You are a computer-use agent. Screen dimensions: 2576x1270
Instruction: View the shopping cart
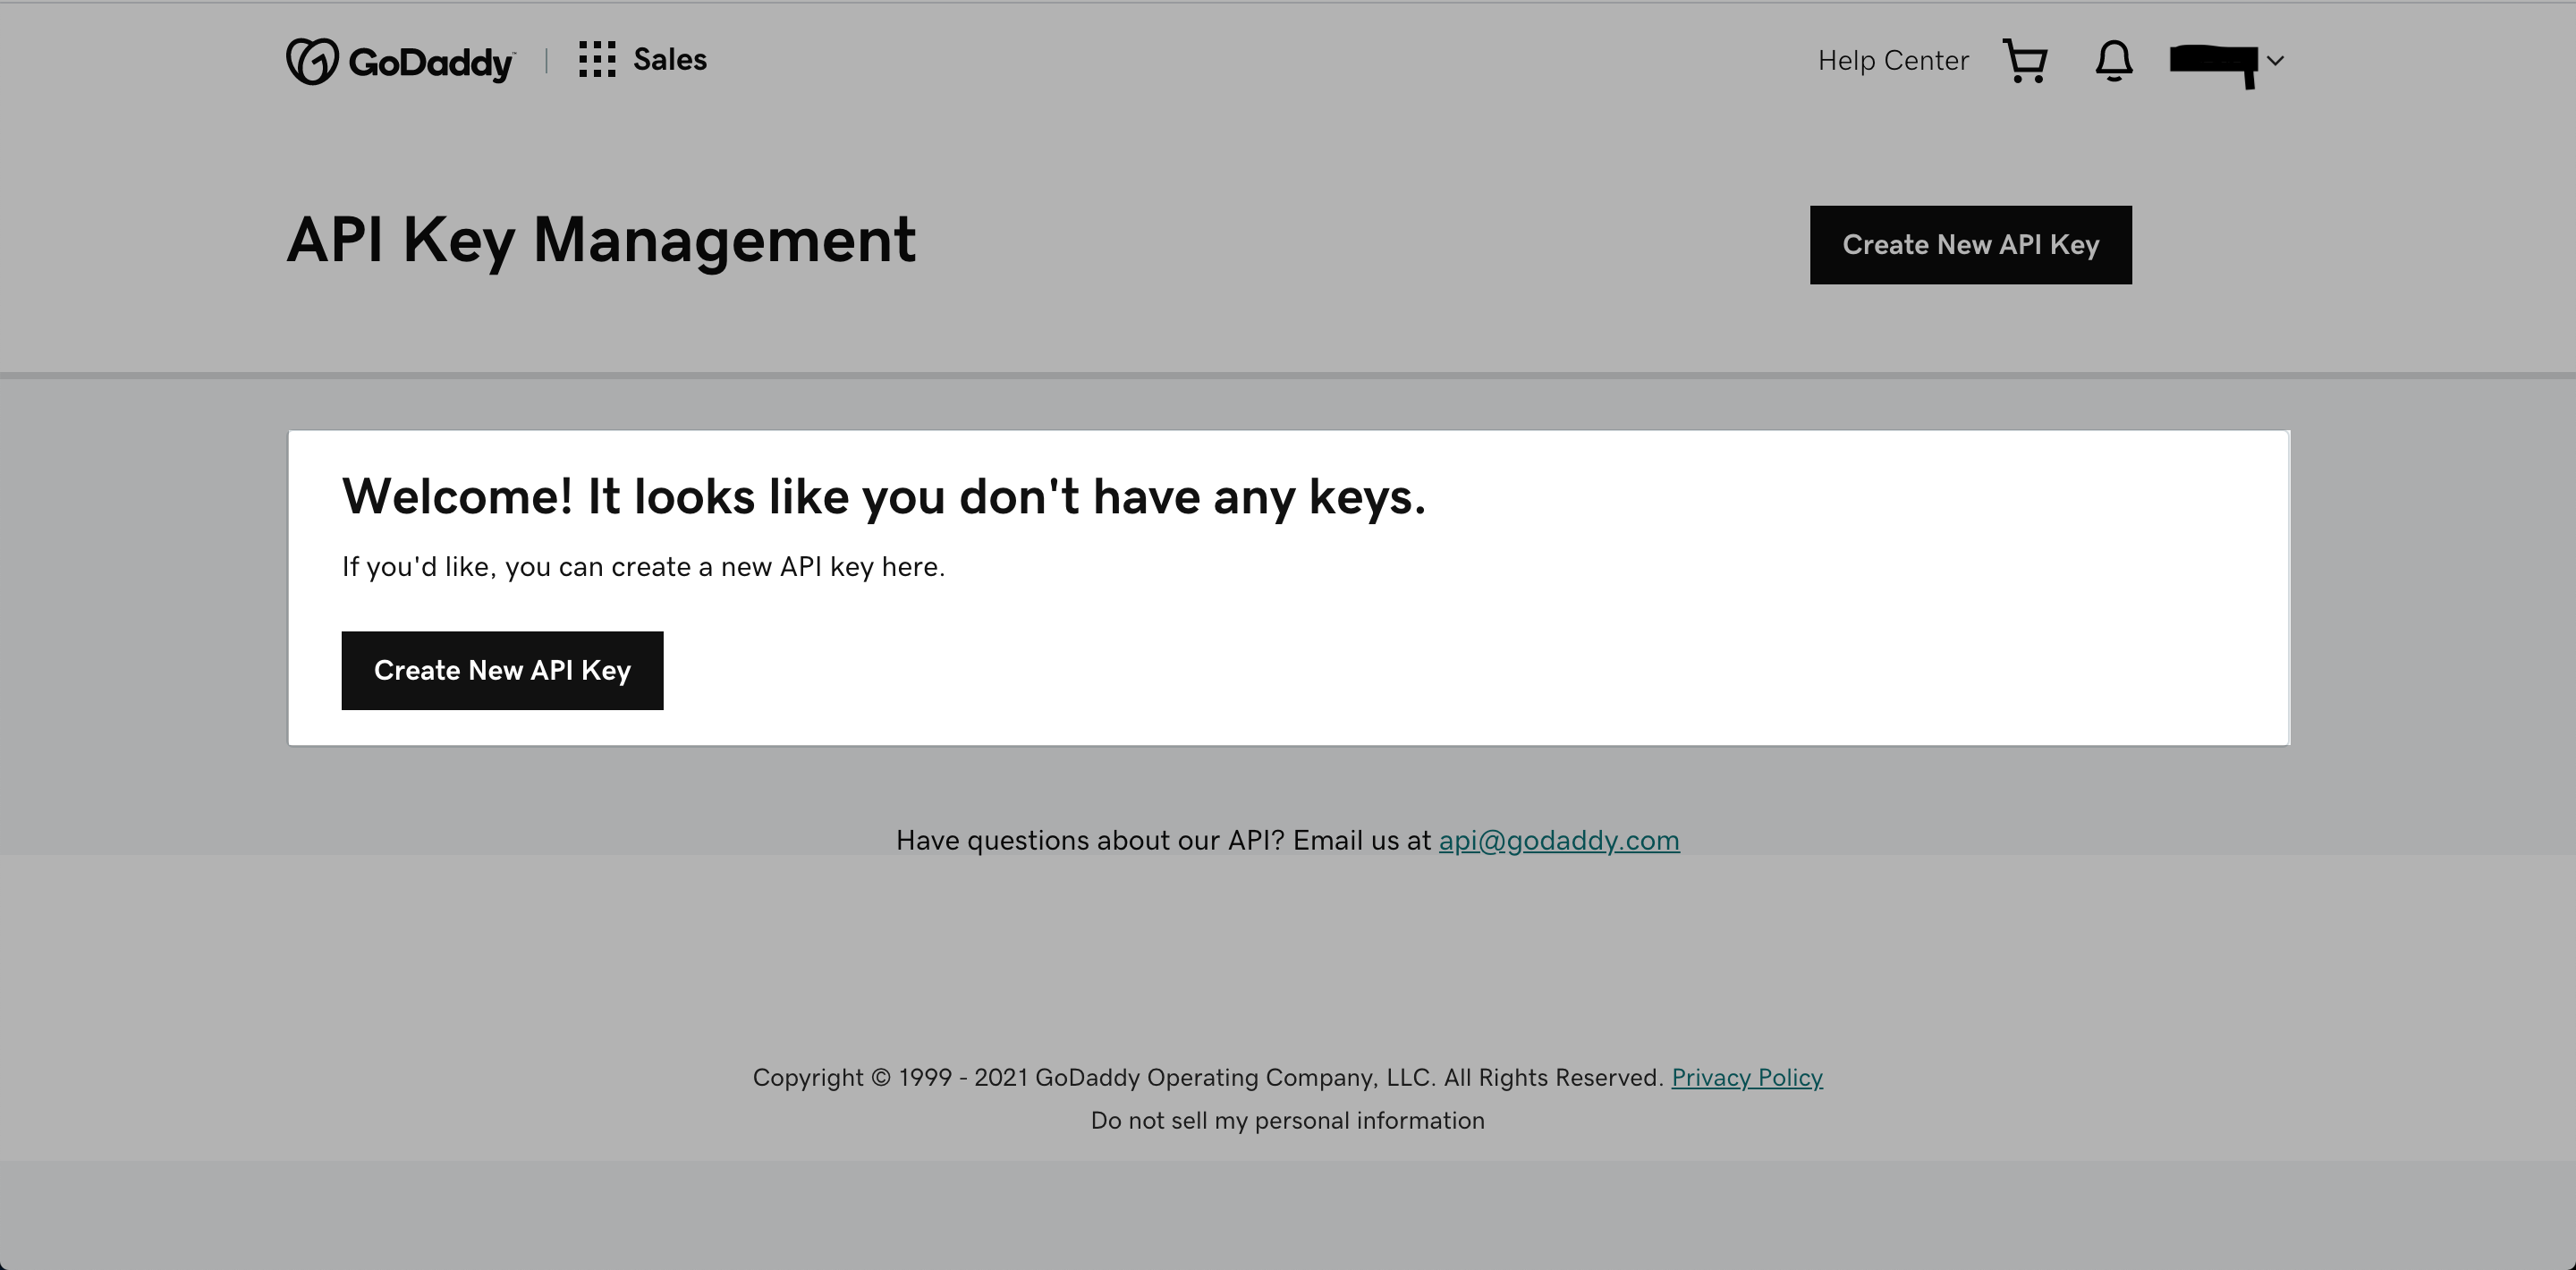[2025, 61]
